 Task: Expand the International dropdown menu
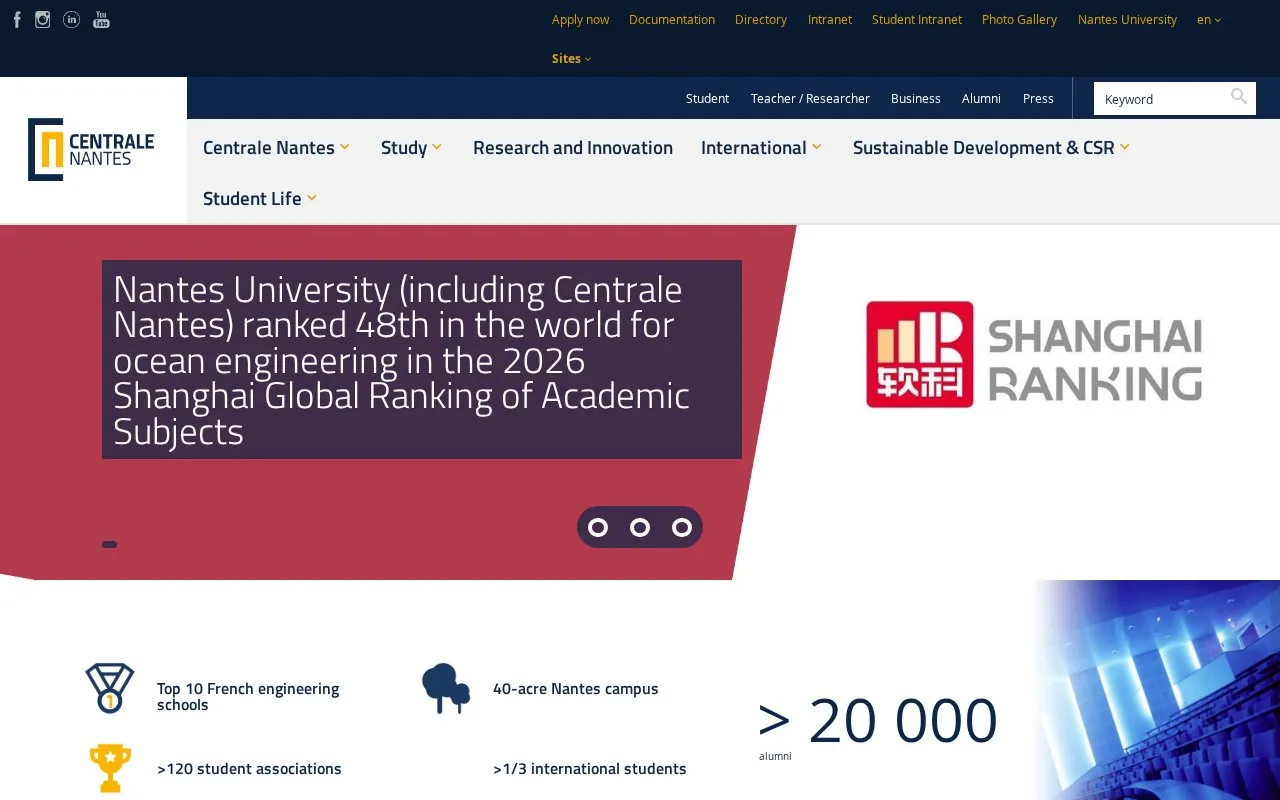pyautogui.click(x=761, y=148)
